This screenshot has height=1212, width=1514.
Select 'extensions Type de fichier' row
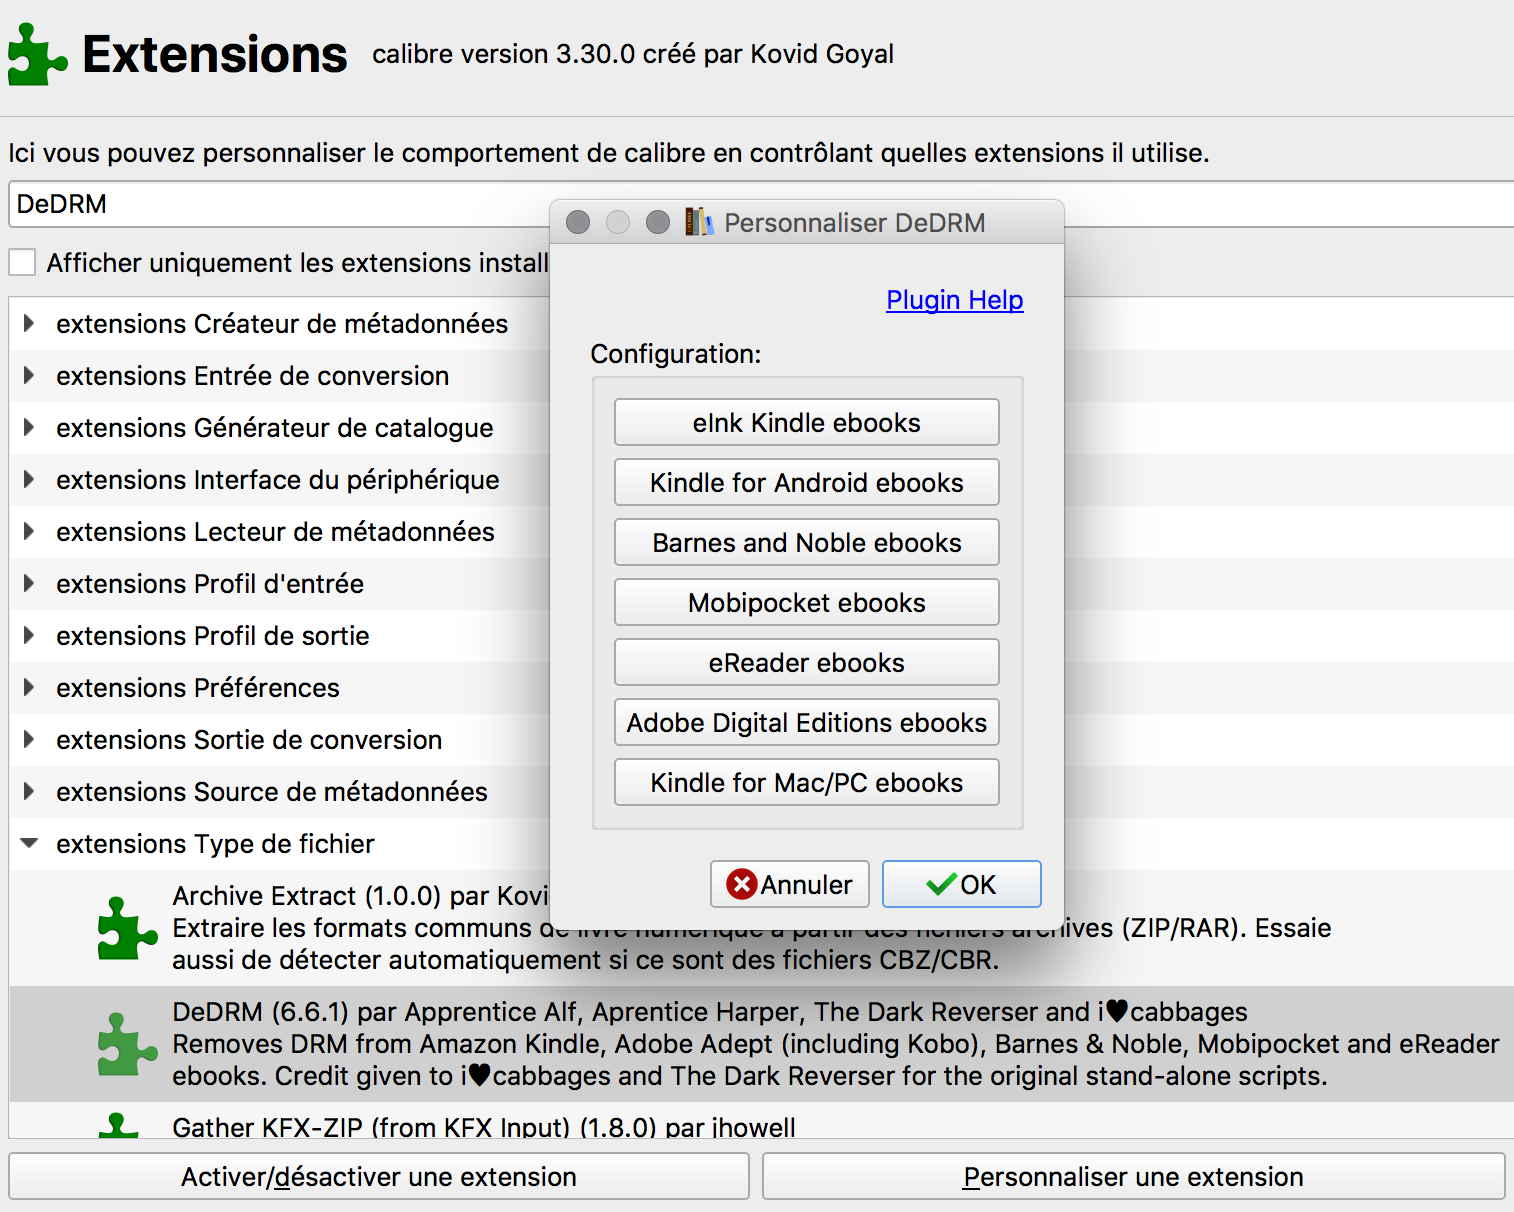(x=280, y=843)
